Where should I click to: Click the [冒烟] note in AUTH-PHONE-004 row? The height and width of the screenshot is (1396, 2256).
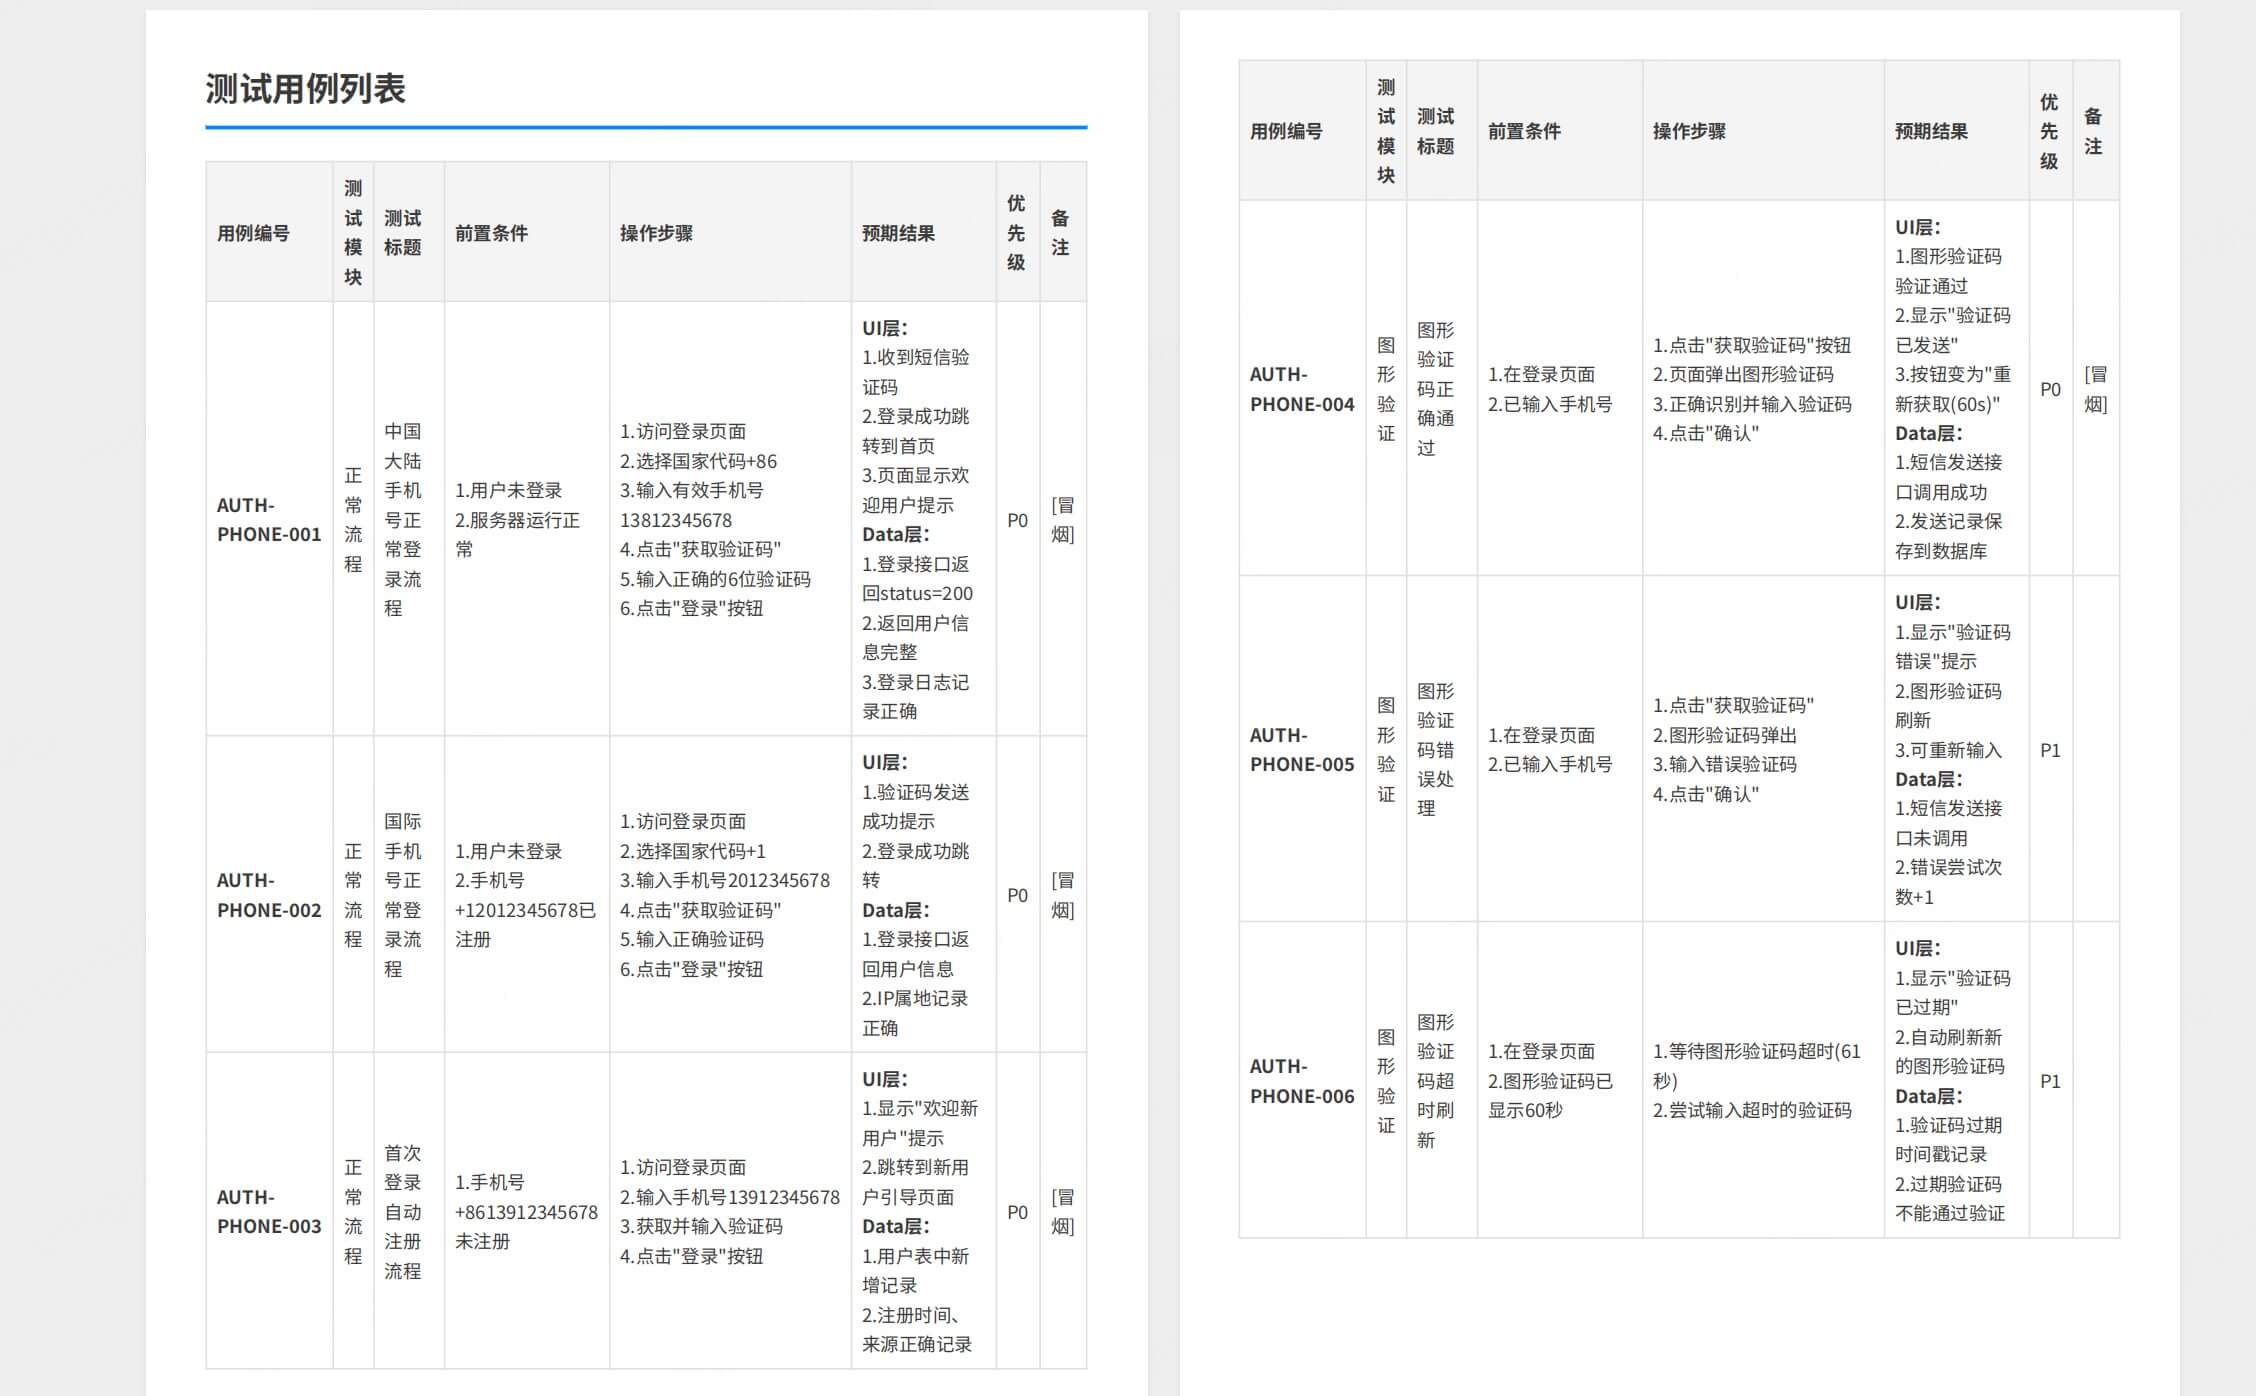point(2095,389)
